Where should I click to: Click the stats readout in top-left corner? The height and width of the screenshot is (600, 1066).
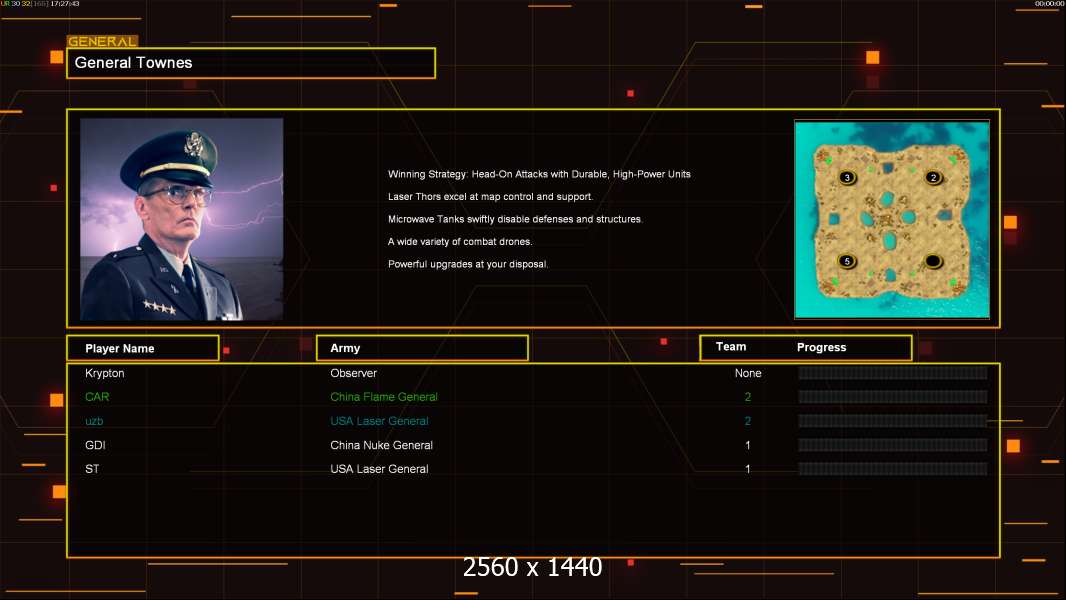tap(40, 4)
